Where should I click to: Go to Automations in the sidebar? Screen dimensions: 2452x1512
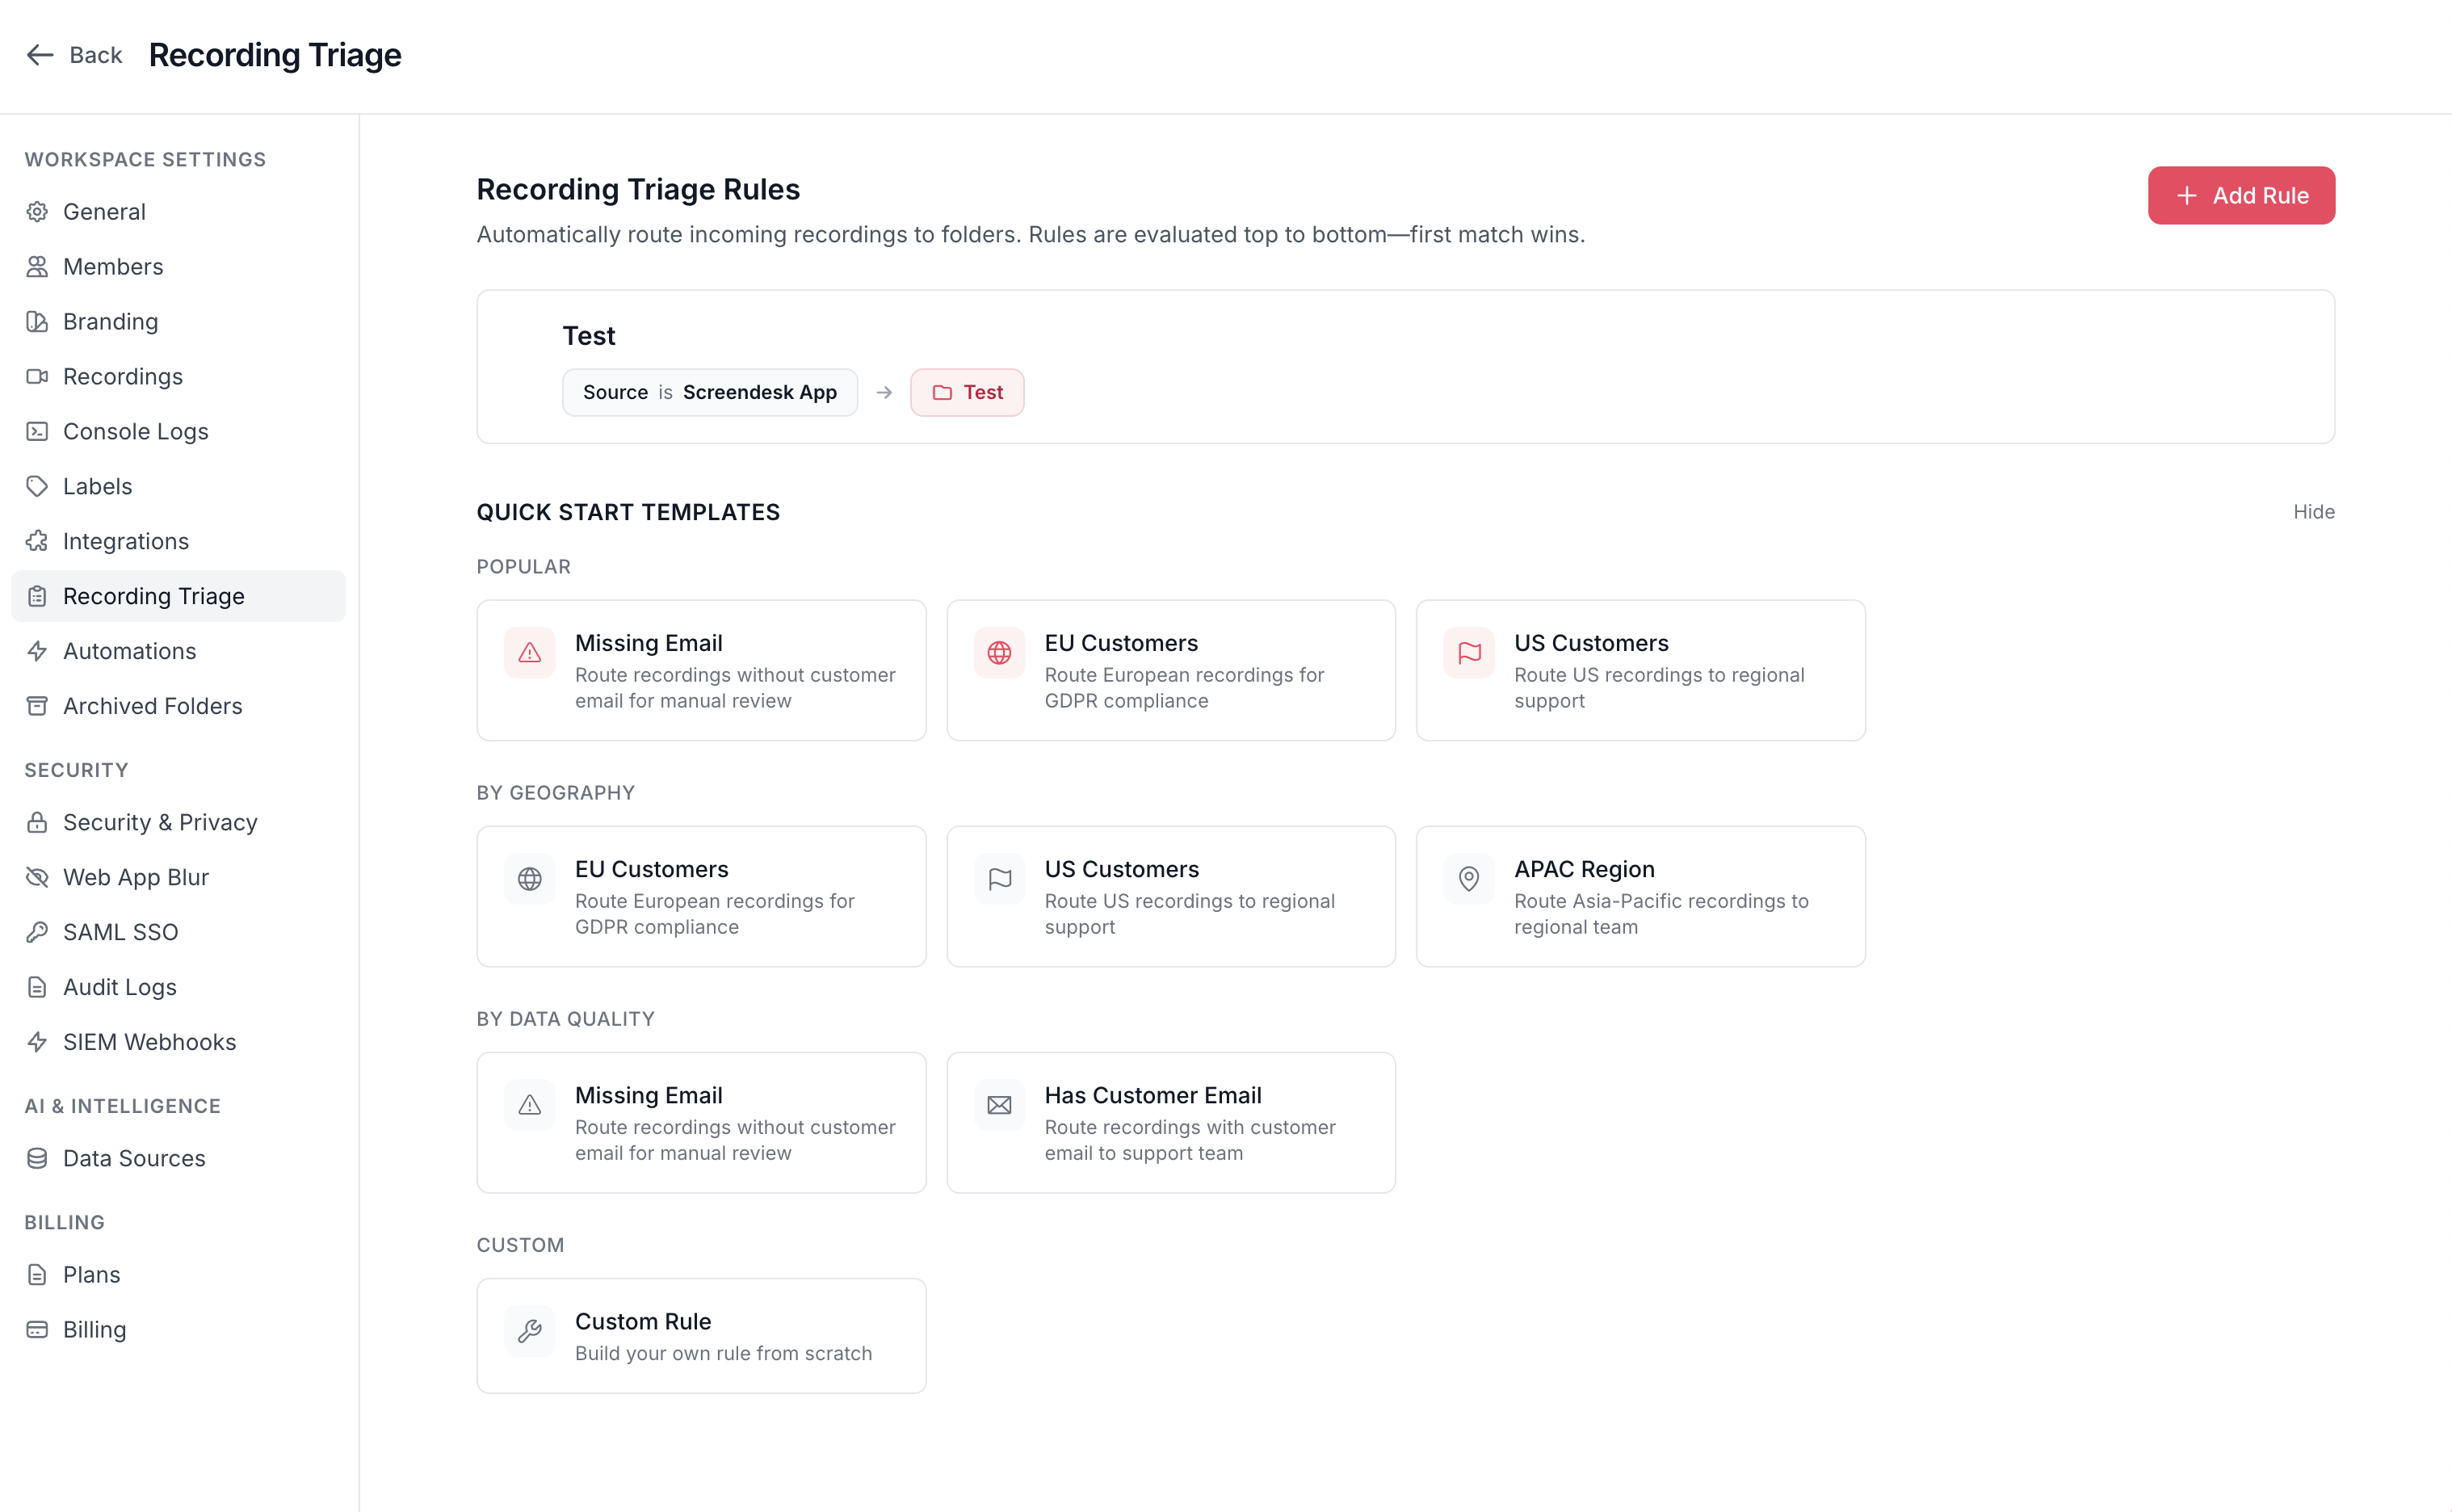(x=129, y=651)
